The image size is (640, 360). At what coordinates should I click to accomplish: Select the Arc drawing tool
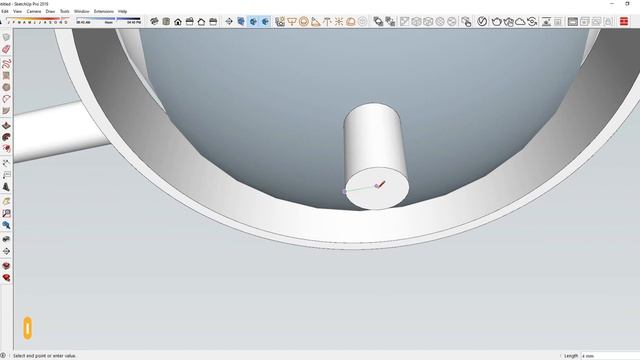pos(6,99)
